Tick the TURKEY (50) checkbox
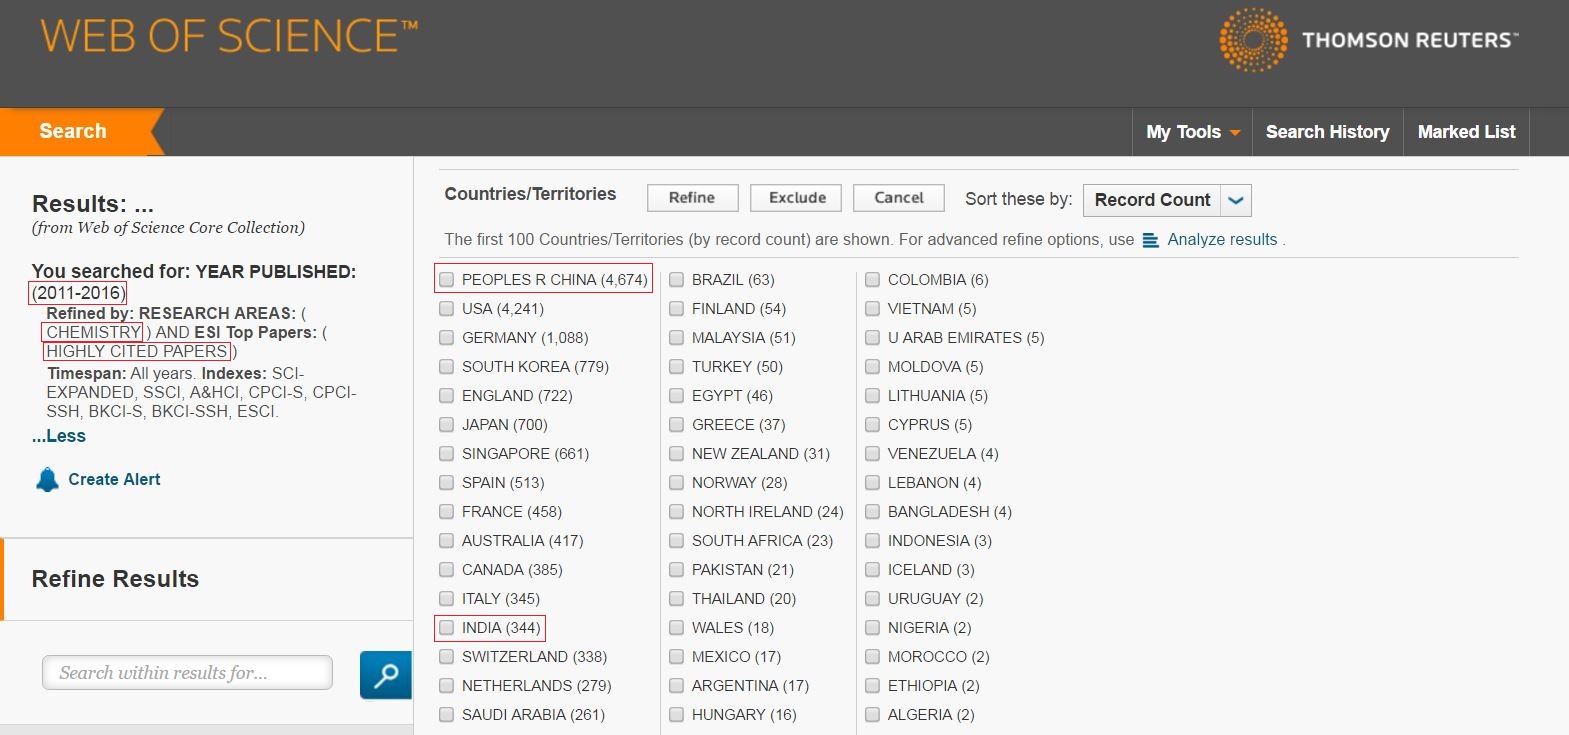Screen dimensions: 1569x735 tap(677, 367)
